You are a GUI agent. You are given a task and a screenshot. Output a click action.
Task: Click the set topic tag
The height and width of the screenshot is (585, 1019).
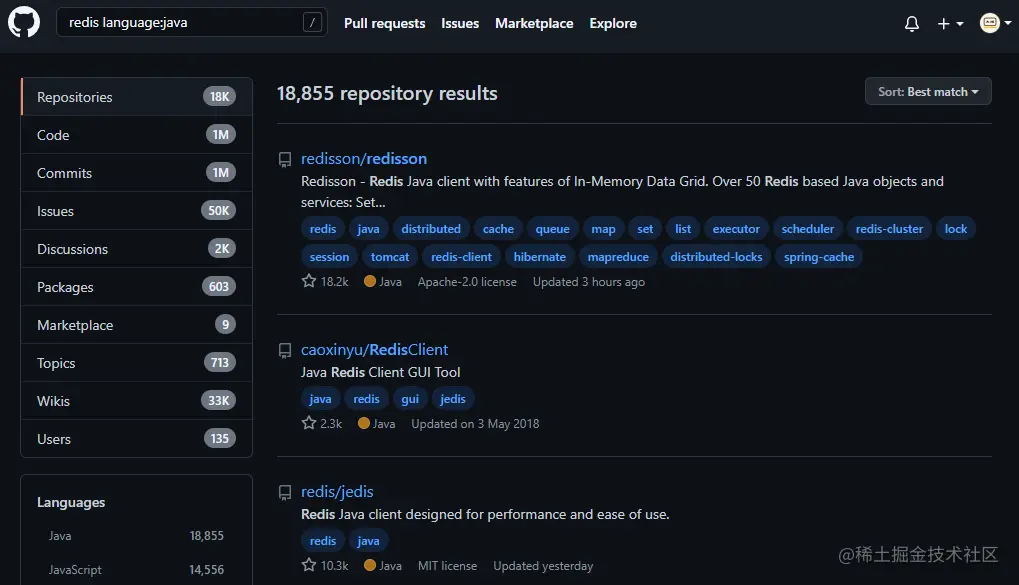pyautogui.click(x=645, y=229)
